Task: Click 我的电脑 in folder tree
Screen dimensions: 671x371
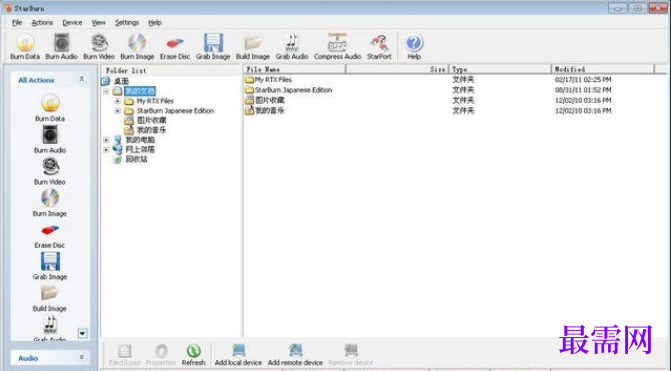Action: pyautogui.click(x=140, y=140)
